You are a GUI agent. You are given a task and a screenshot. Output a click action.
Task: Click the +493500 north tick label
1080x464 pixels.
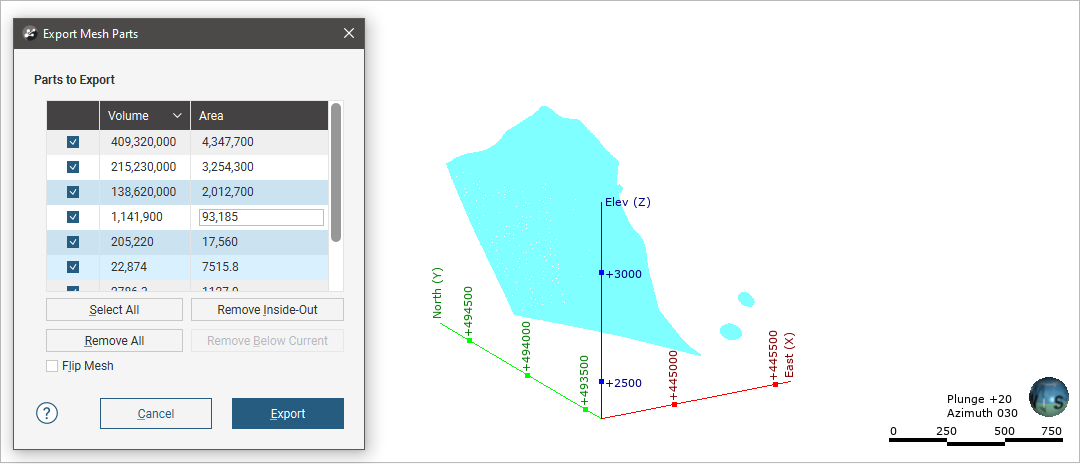point(584,380)
